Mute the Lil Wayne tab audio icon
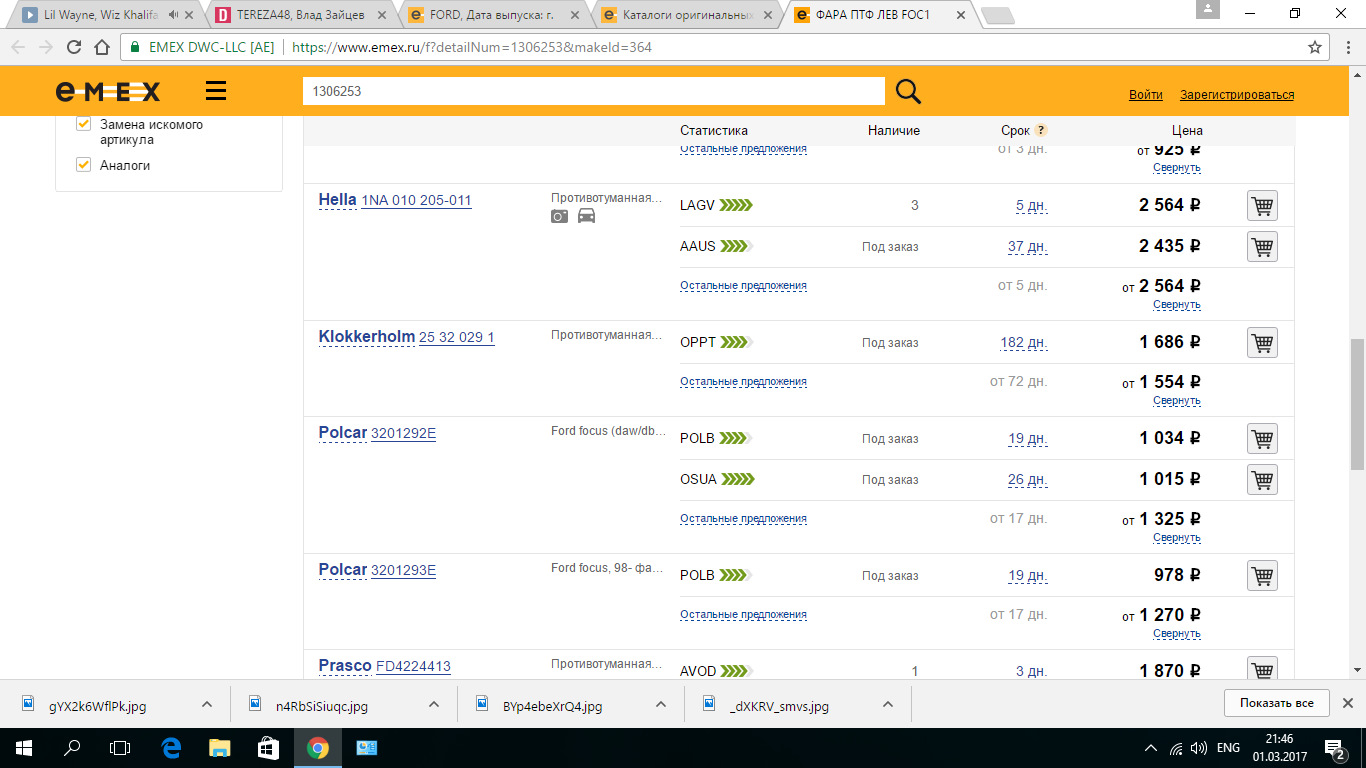Viewport: 1366px width, 768px height. click(174, 15)
